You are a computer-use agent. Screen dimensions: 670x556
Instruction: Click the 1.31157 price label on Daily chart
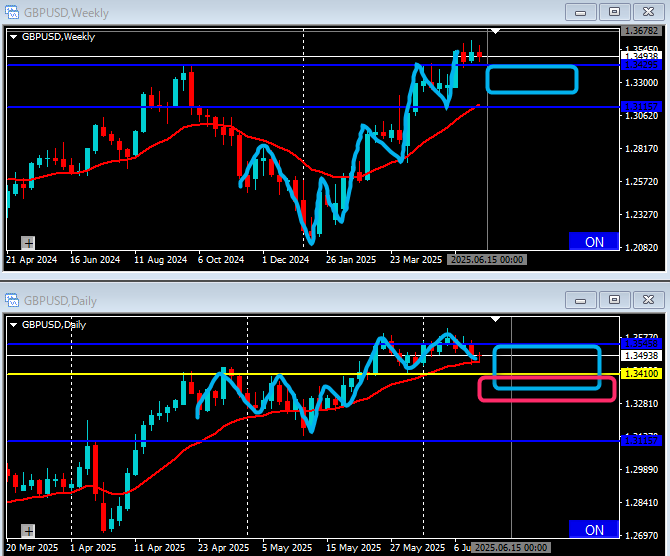coord(641,441)
